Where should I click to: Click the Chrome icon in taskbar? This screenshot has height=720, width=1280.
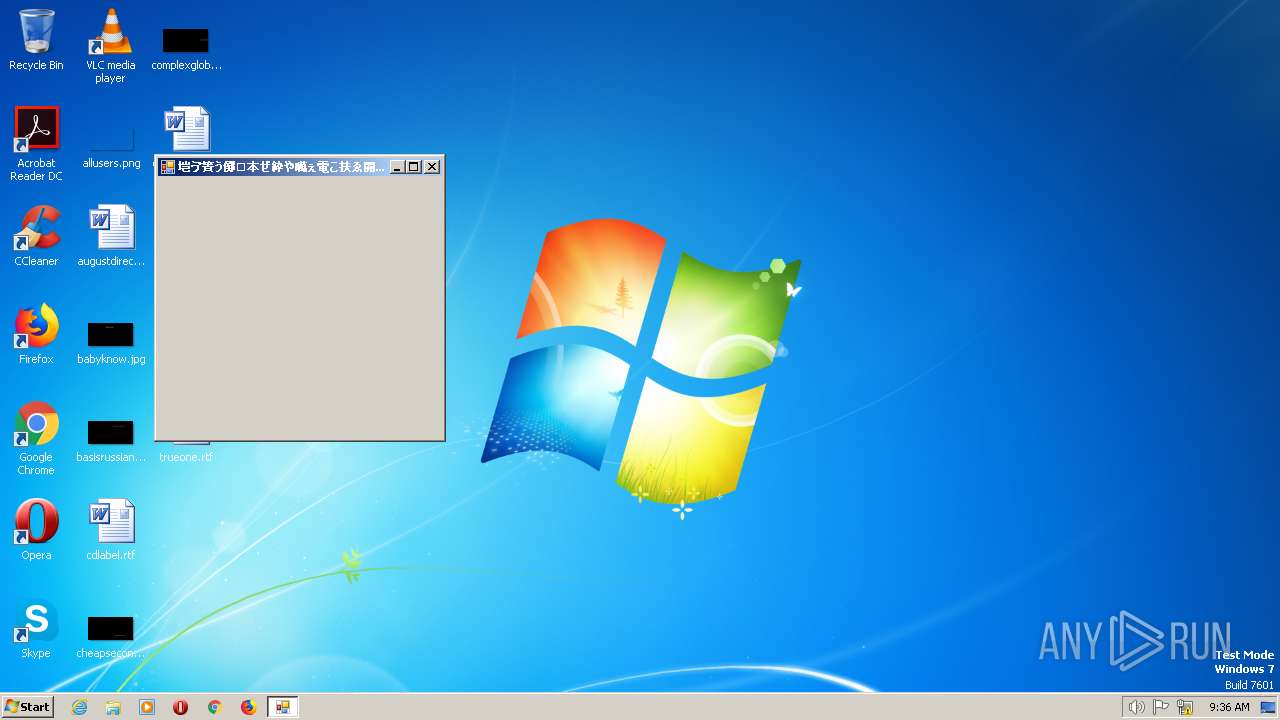click(214, 707)
